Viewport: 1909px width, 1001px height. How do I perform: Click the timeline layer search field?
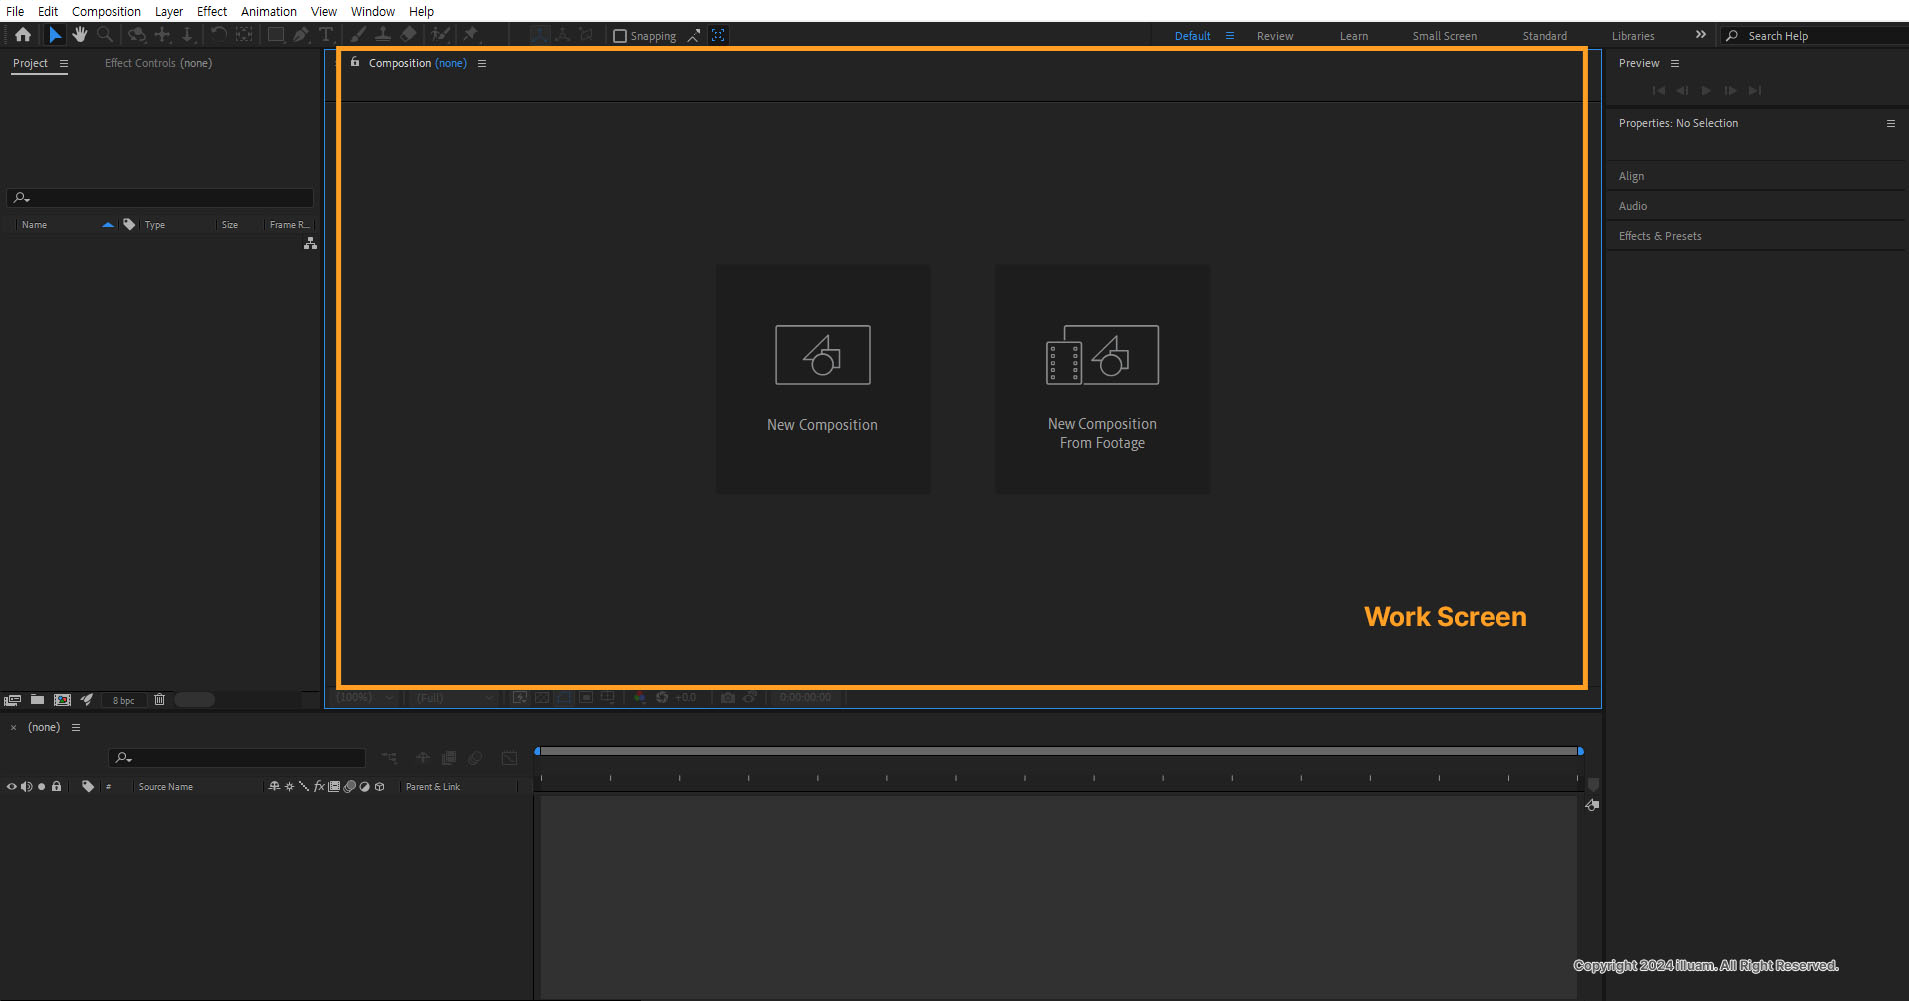click(x=237, y=758)
